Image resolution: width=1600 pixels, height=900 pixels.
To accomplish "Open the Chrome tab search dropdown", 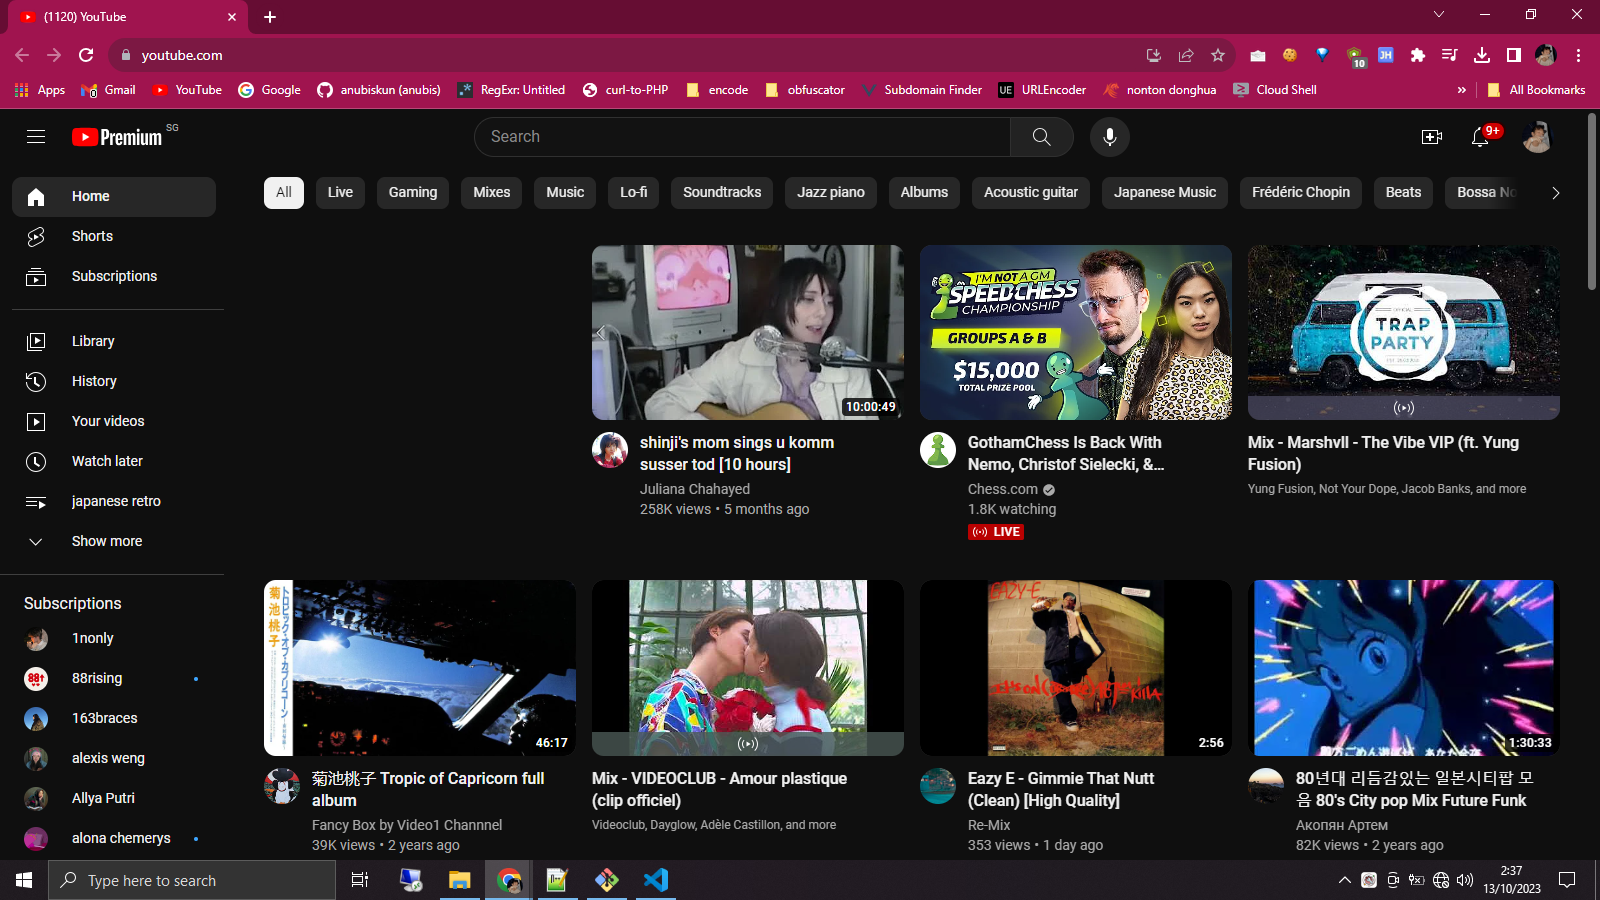I will (1439, 15).
